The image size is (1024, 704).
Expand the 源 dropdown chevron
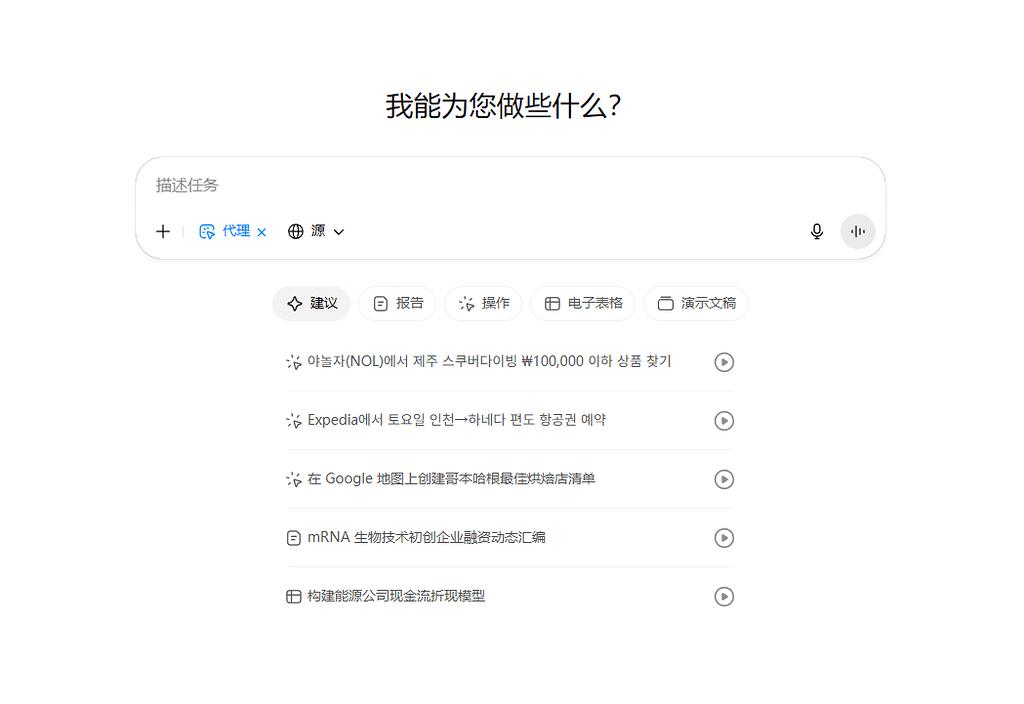(x=339, y=232)
